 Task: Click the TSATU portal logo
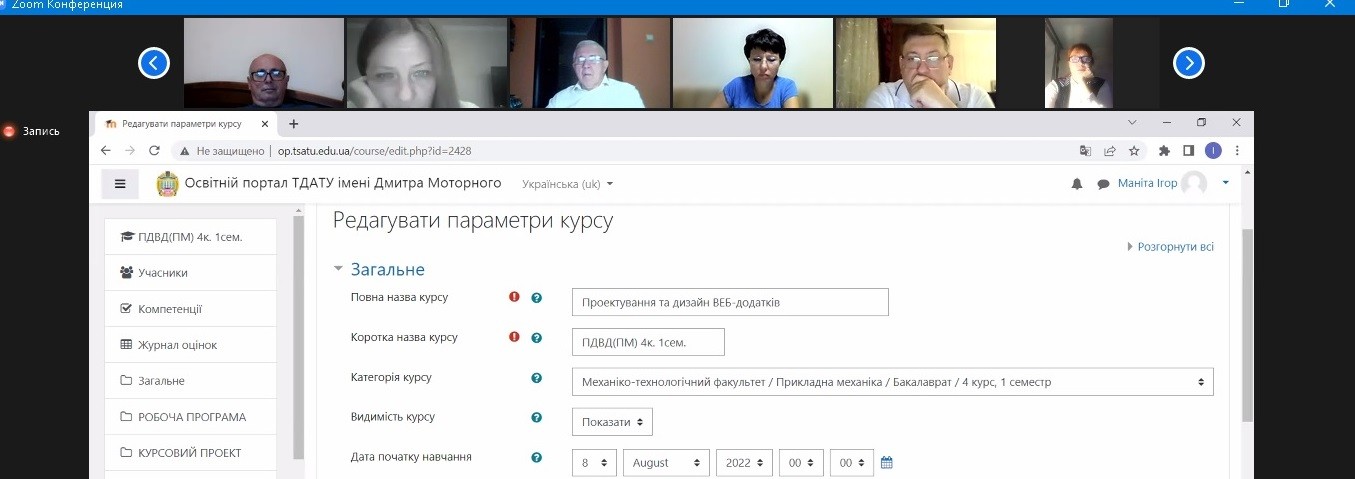pyautogui.click(x=167, y=183)
